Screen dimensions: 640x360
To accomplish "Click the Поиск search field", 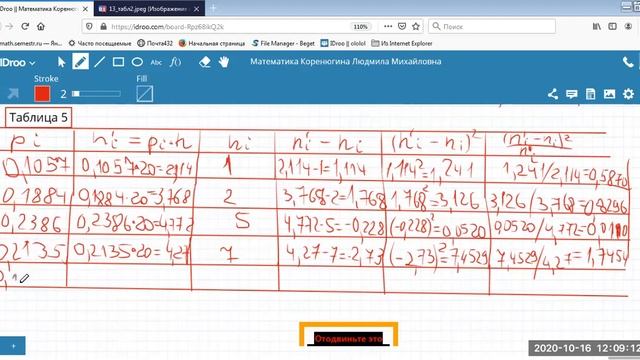I will click(x=492, y=27).
